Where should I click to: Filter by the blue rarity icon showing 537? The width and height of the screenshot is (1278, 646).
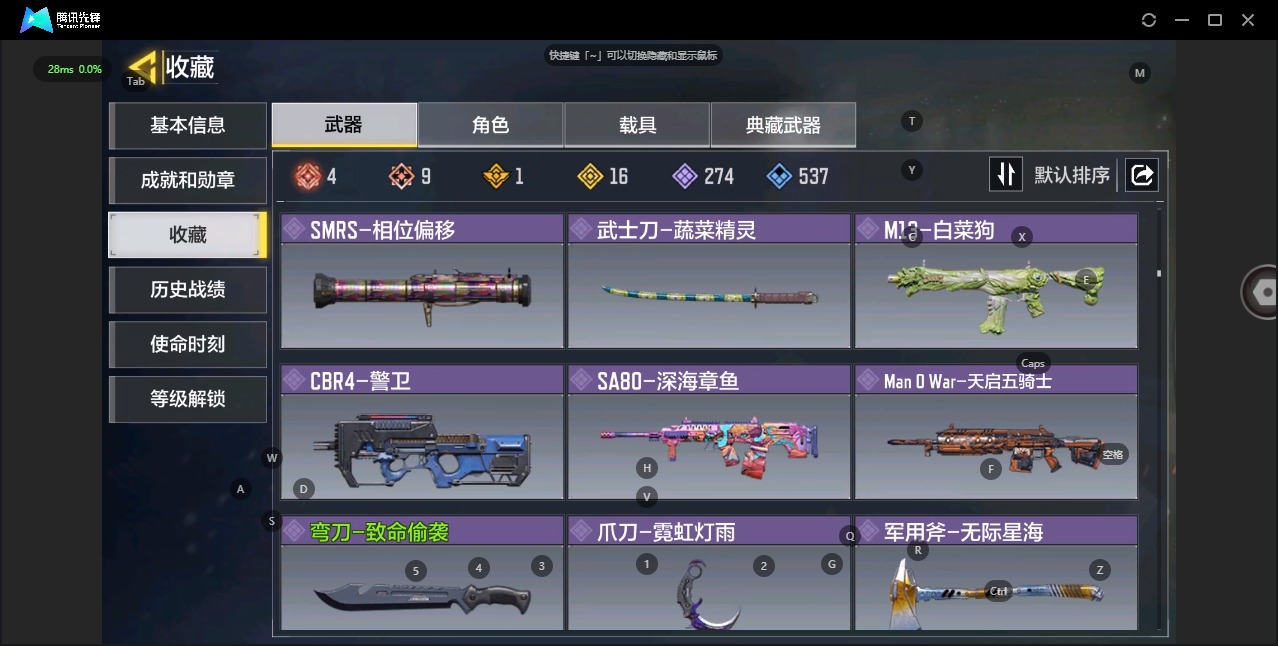coord(779,176)
